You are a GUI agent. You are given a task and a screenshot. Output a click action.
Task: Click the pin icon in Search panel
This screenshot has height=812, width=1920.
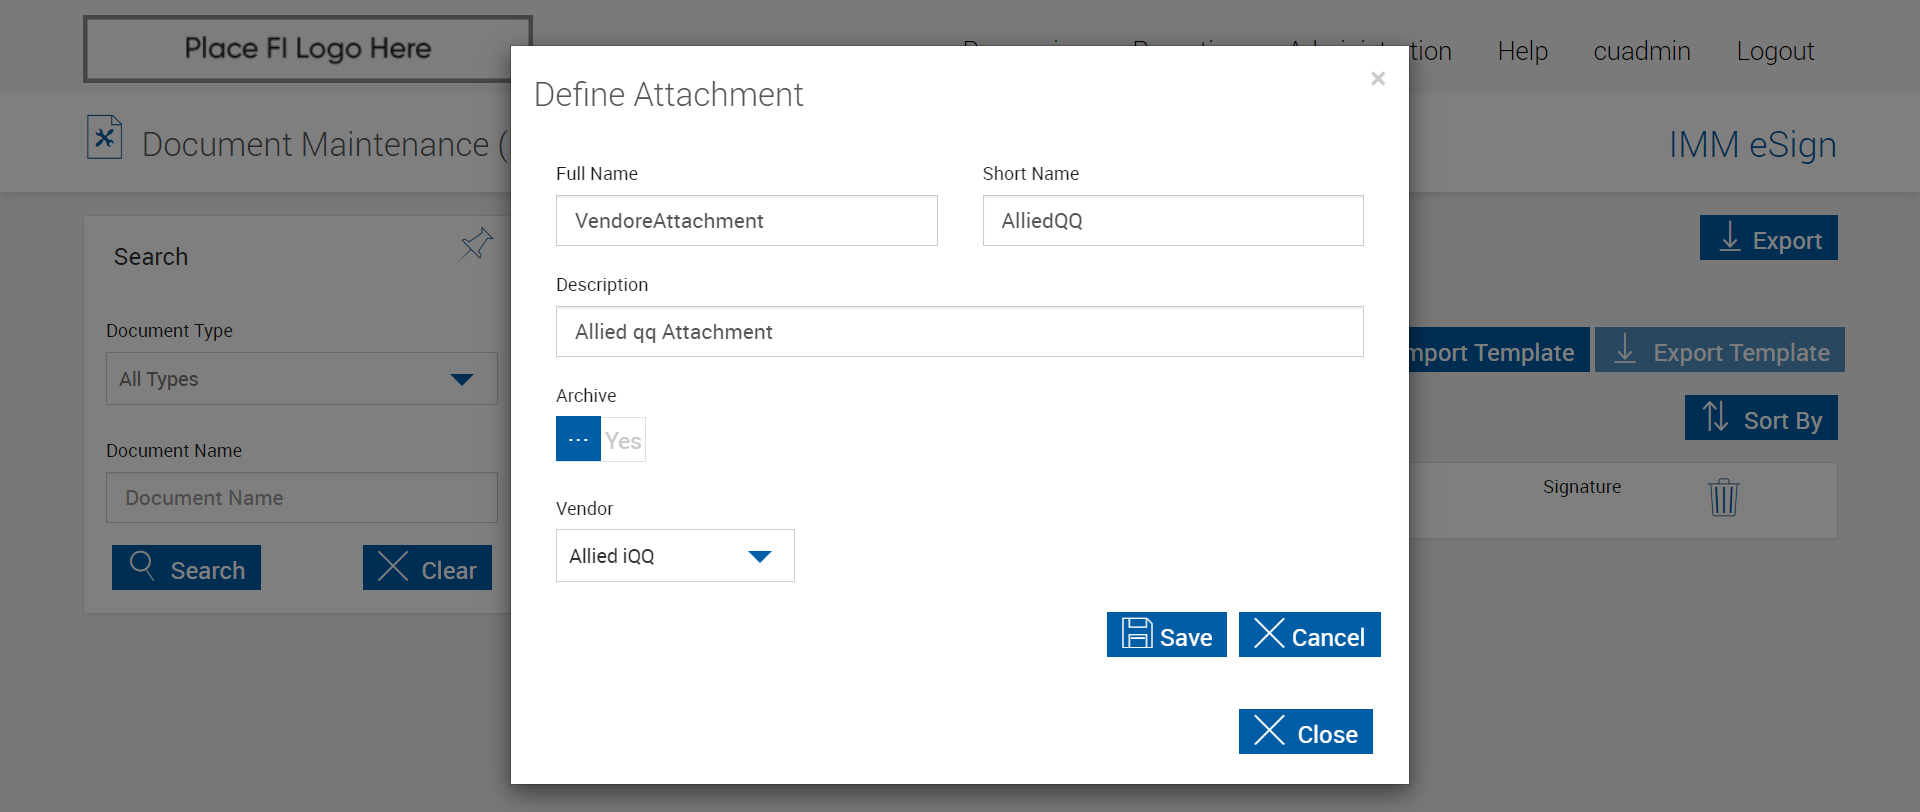coord(477,243)
